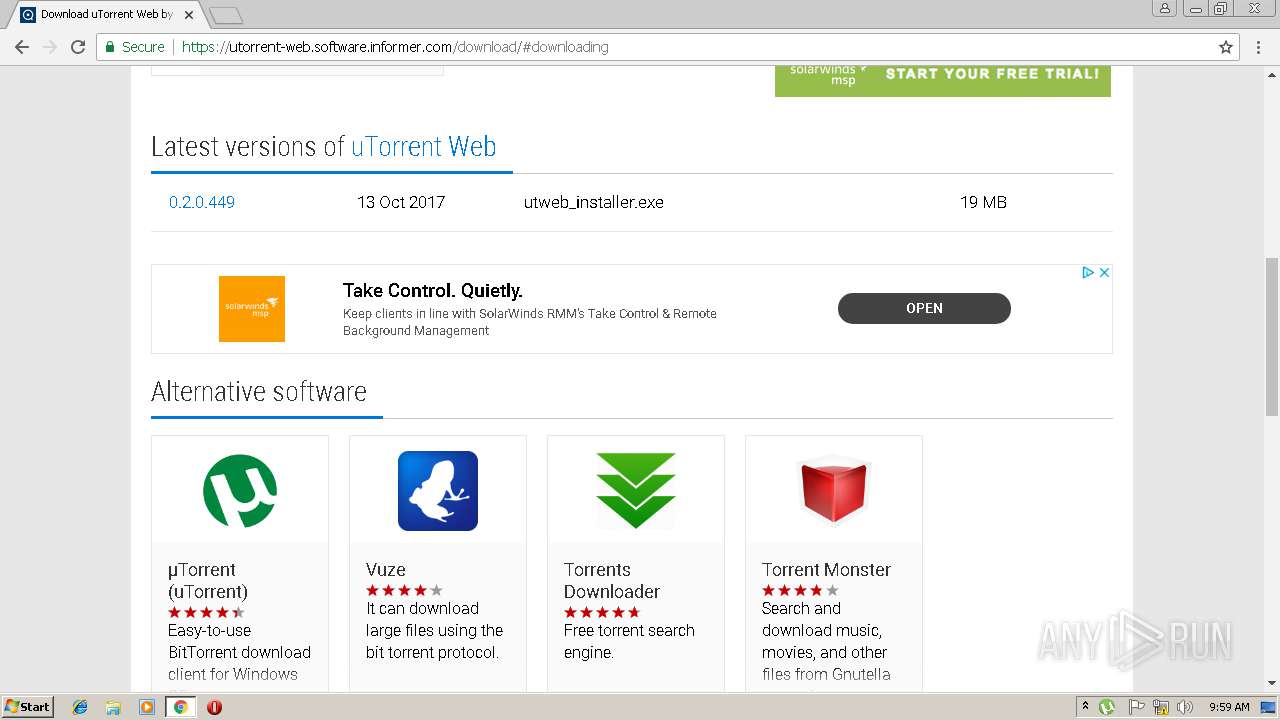Image resolution: width=1280 pixels, height=720 pixels.
Task: Click the Torrent Monster red cube icon
Action: [834, 491]
